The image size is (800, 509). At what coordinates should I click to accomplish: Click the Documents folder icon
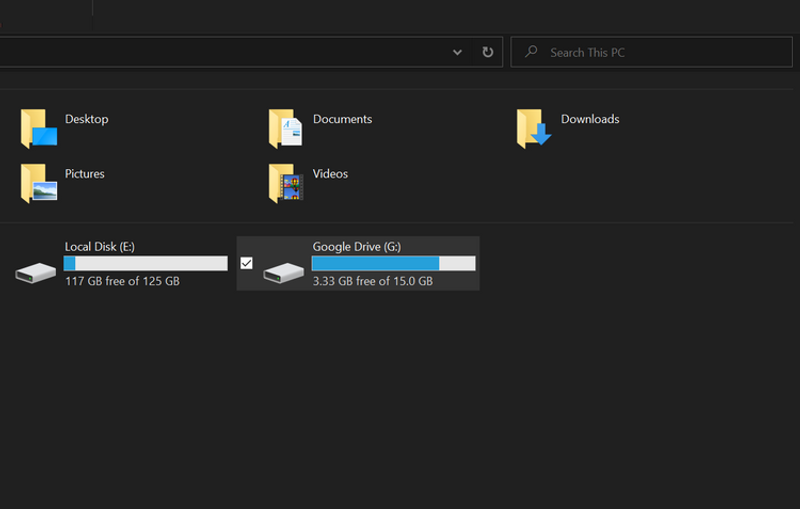[286, 129]
